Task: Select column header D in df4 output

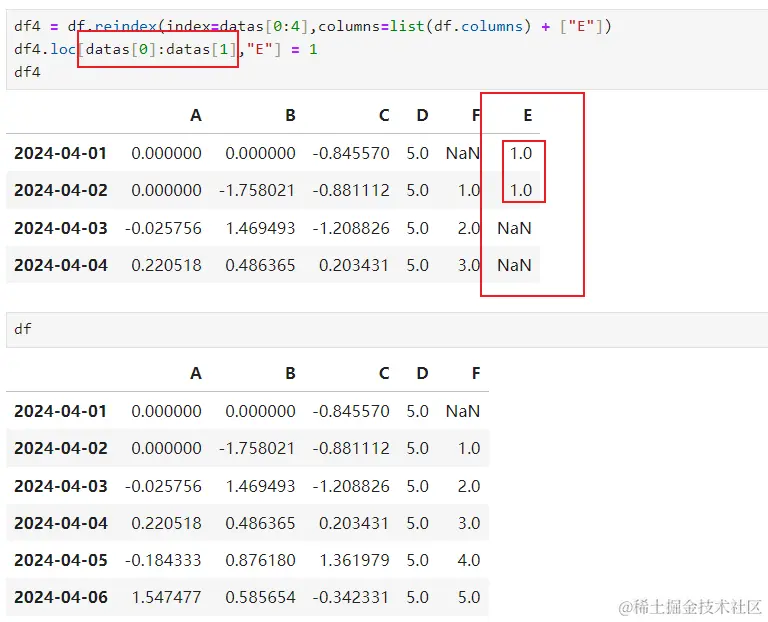Action: (x=422, y=116)
